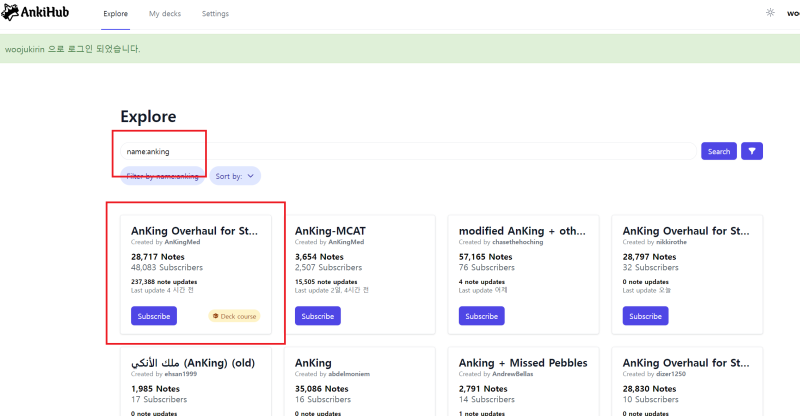Toggle the light/dark theme sun icon
The image size is (800, 416).
(x=770, y=14)
